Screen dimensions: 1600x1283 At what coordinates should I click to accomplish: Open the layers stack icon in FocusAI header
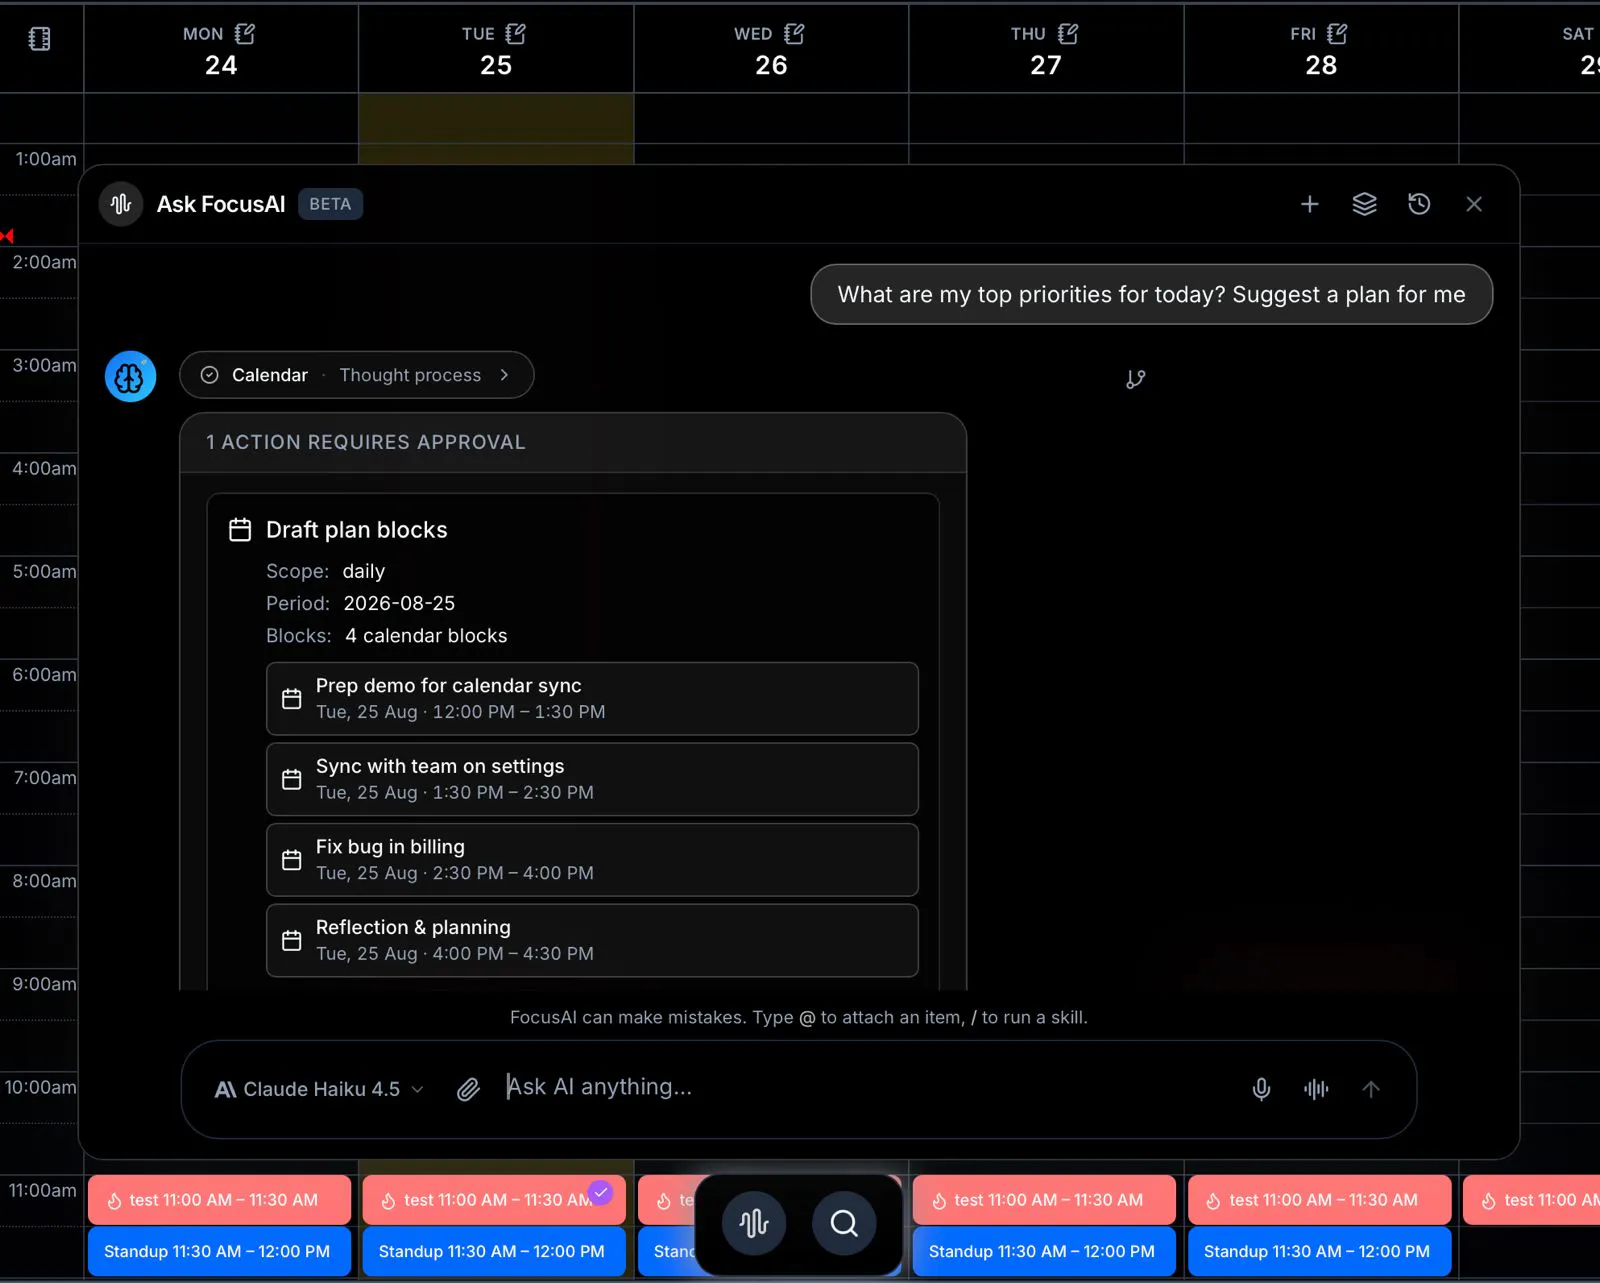point(1364,204)
